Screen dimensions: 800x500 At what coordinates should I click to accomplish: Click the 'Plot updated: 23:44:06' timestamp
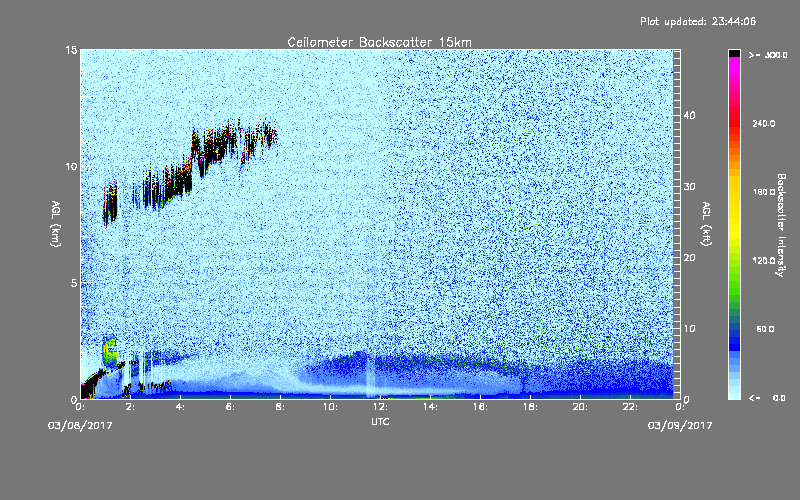click(x=698, y=21)
